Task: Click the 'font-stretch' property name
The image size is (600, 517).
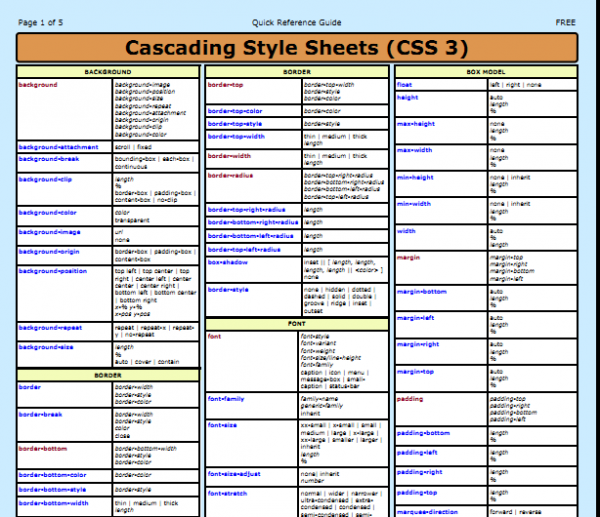Action: tap(227, 493)
